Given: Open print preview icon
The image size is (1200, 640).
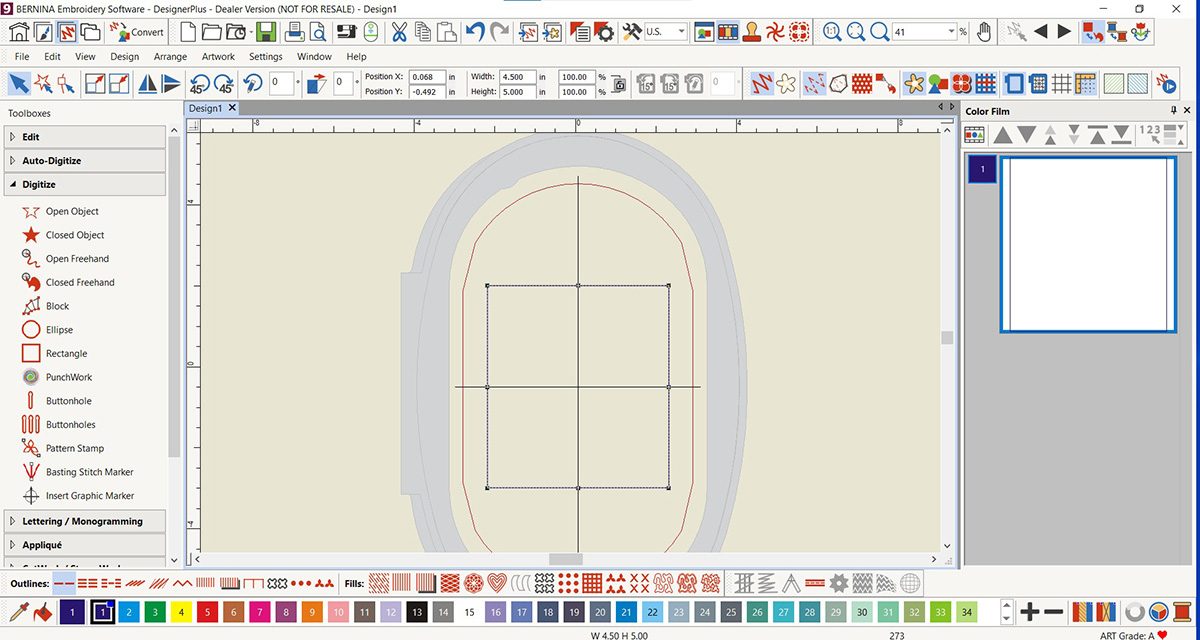Looking at the screenshot, I should pos(320,32).
